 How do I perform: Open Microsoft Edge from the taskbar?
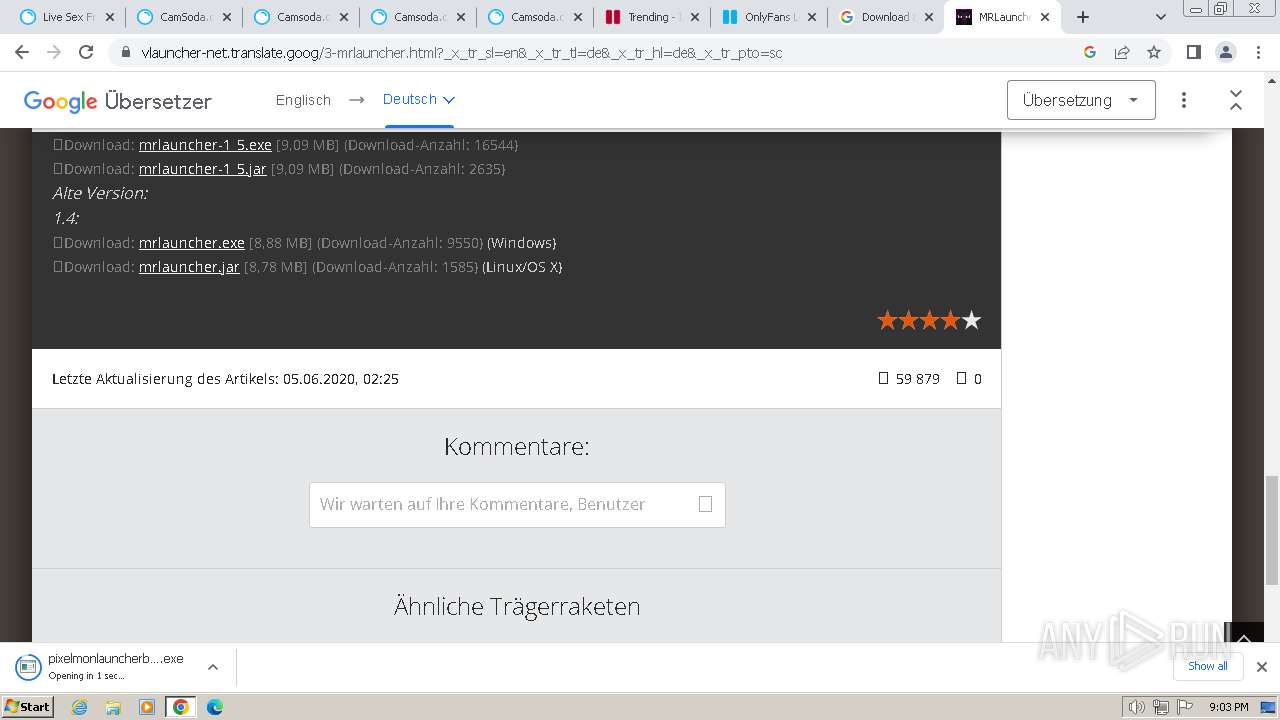coord(214,707)
